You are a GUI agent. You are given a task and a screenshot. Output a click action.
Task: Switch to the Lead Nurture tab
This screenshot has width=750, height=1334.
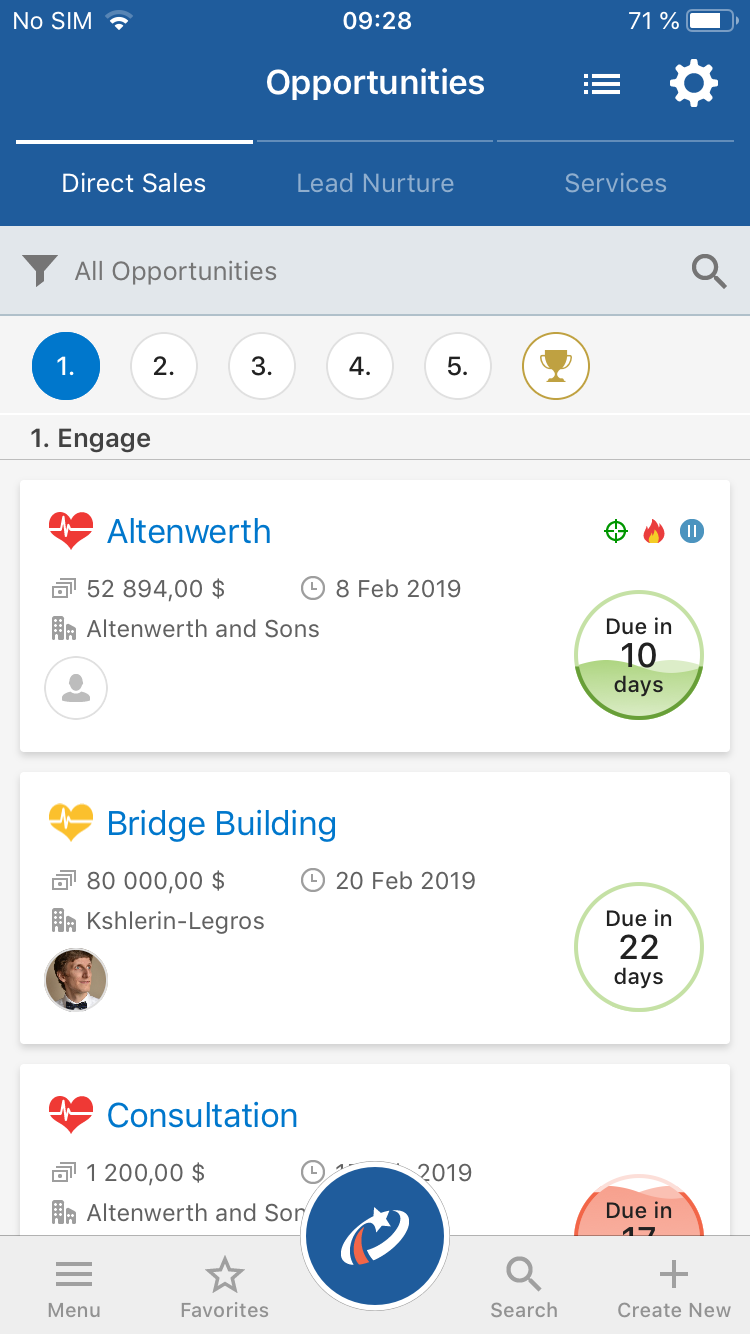[x=375, y=183]
